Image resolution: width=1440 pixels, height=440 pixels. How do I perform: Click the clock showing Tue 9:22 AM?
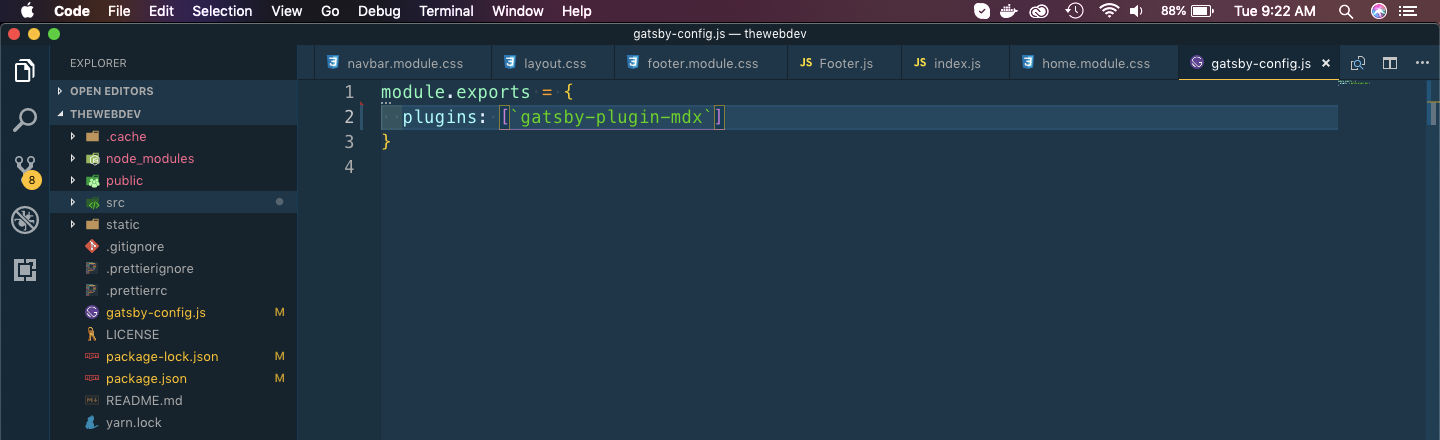coord(1275,11)
